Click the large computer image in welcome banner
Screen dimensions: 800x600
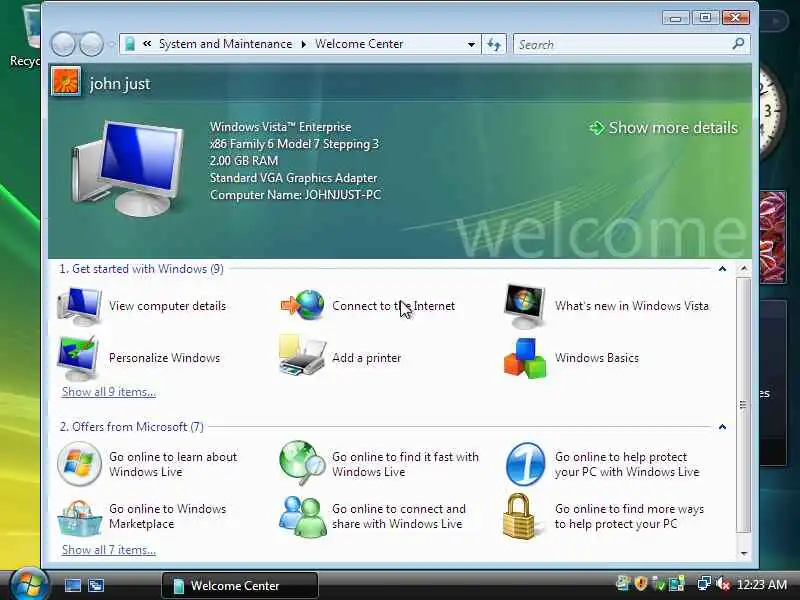coord(127,168)
